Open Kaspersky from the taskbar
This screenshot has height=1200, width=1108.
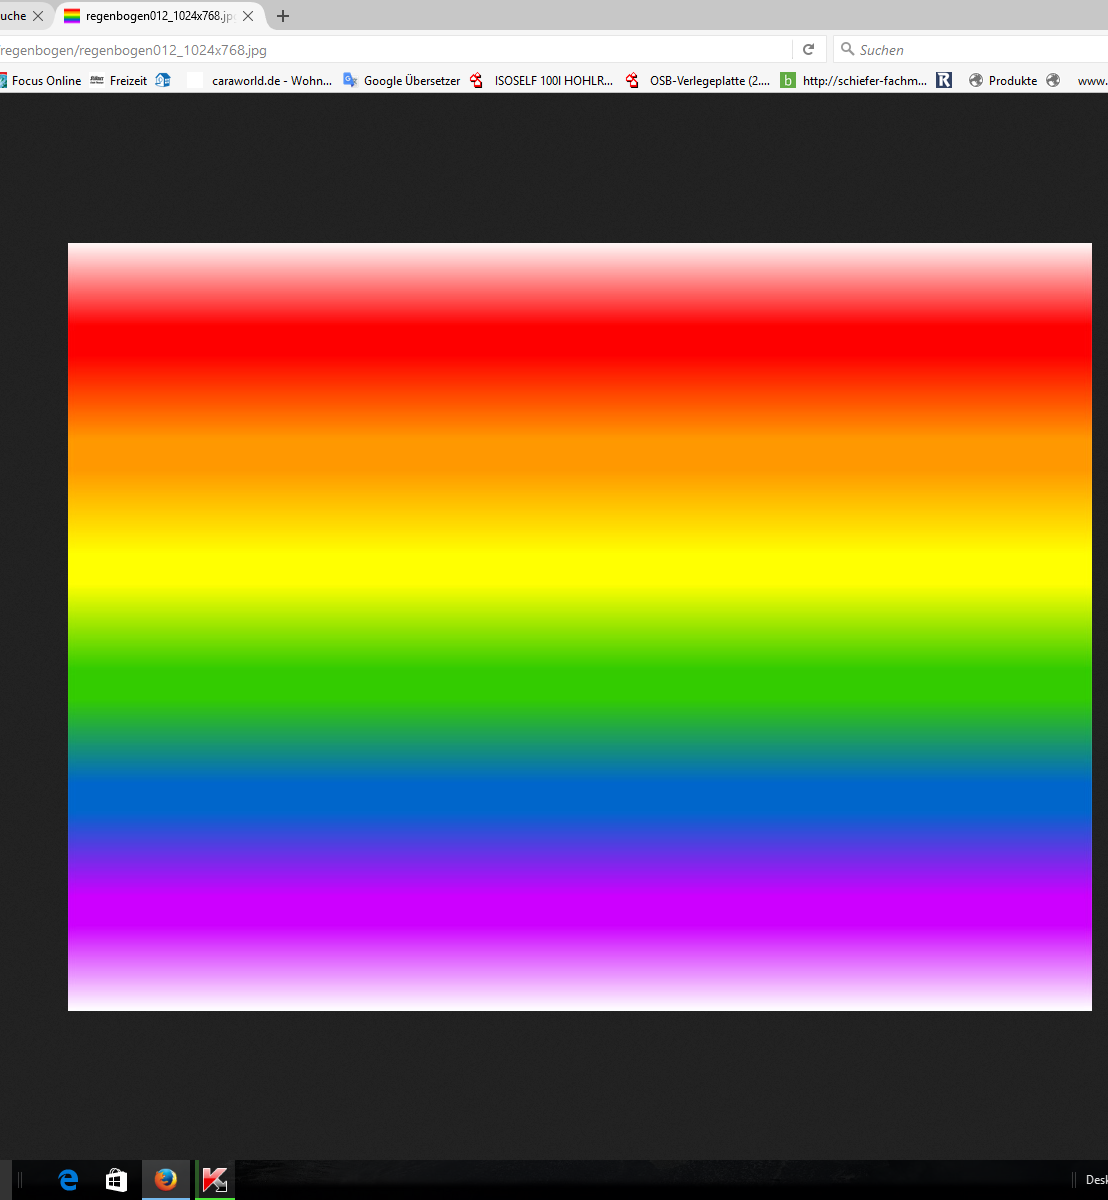215,1180
